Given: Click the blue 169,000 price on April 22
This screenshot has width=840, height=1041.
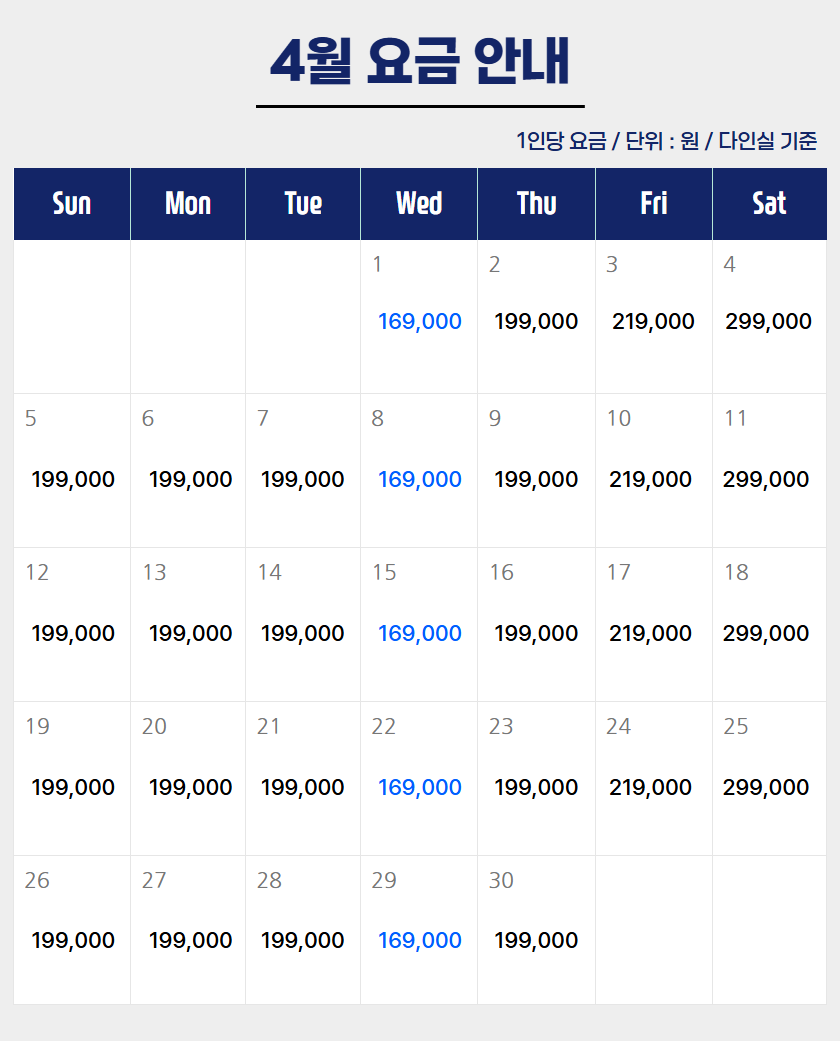Looking at the screenshot, I should coord(419,788).
